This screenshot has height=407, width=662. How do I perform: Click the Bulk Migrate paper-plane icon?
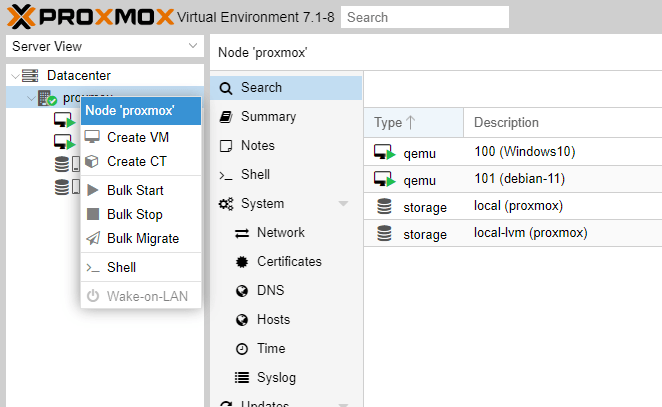[x=93, y=238]
